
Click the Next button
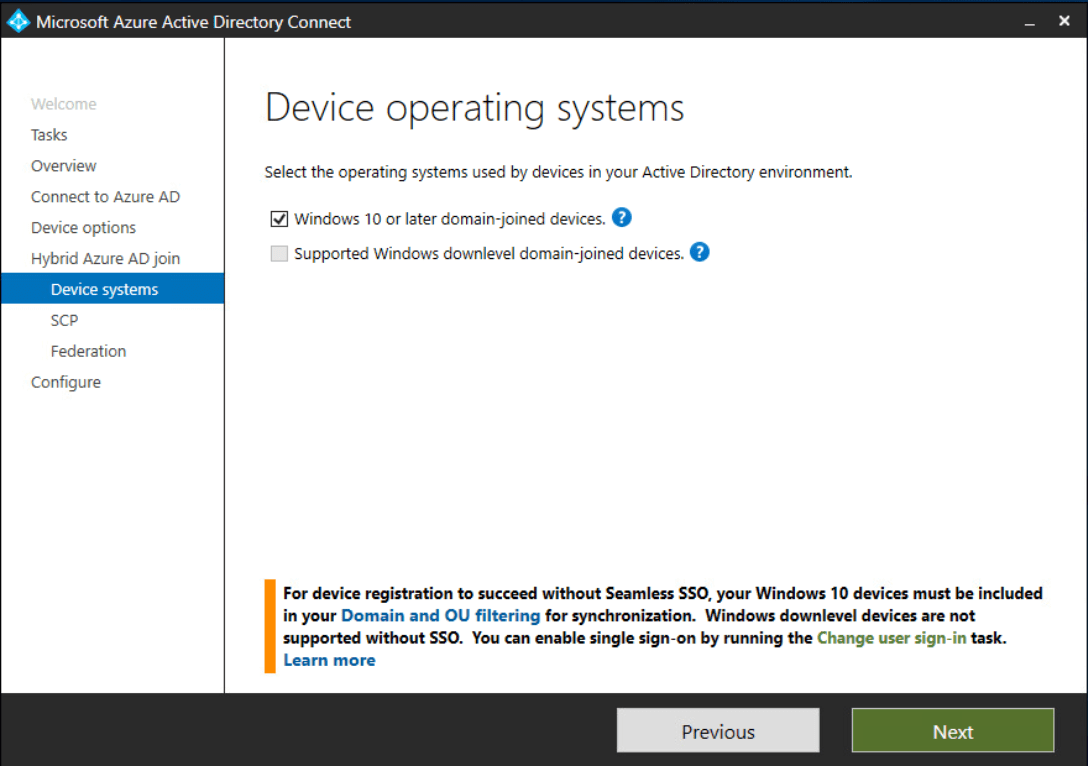pos(951,730)
